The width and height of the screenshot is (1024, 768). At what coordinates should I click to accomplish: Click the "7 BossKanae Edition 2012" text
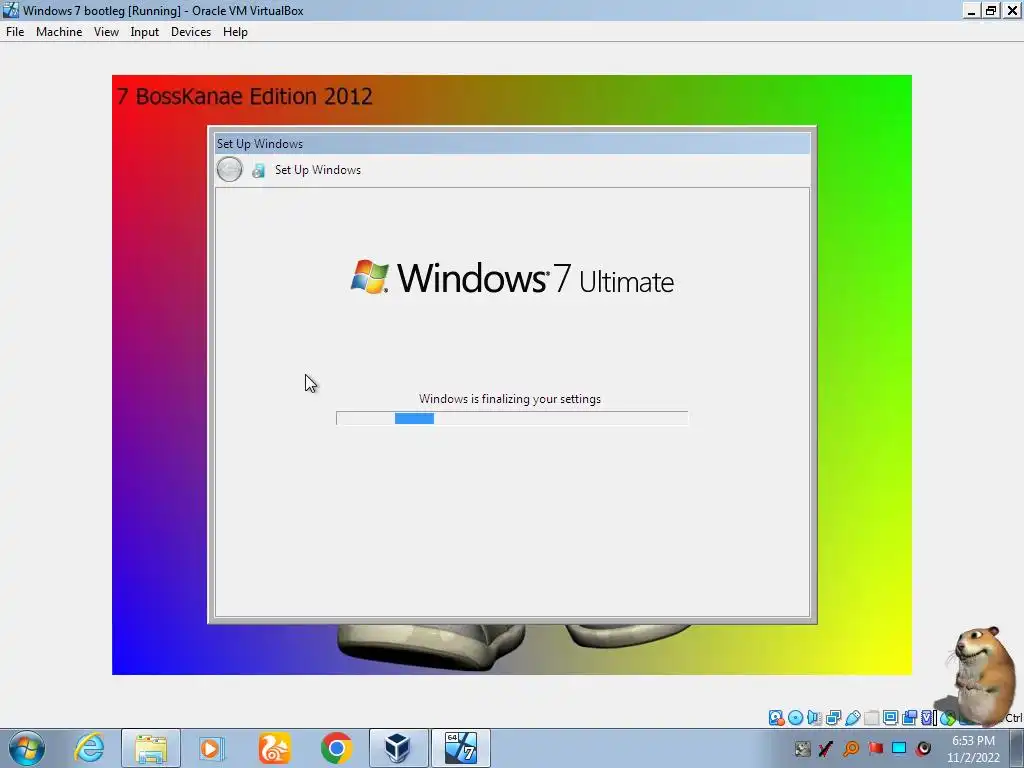click(245, 97)
